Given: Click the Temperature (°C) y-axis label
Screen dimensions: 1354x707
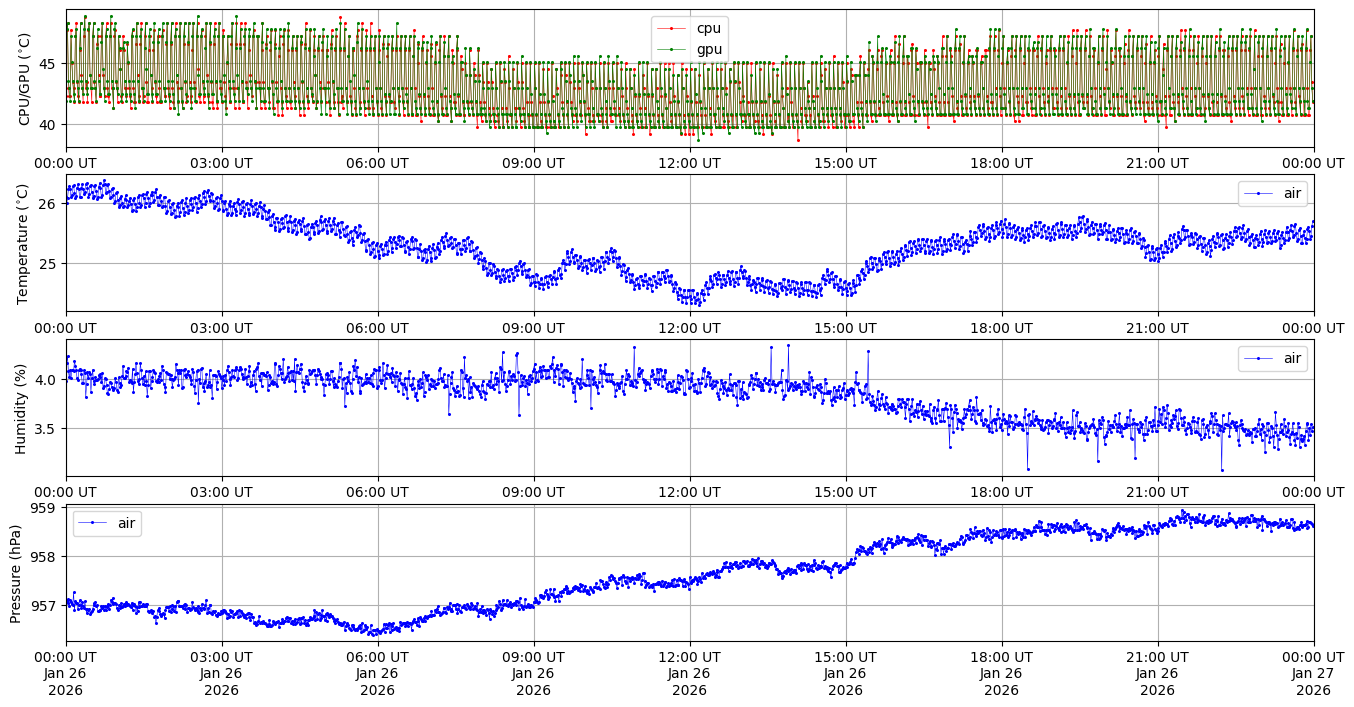Looking at the screenshot, I should [25, 243].
